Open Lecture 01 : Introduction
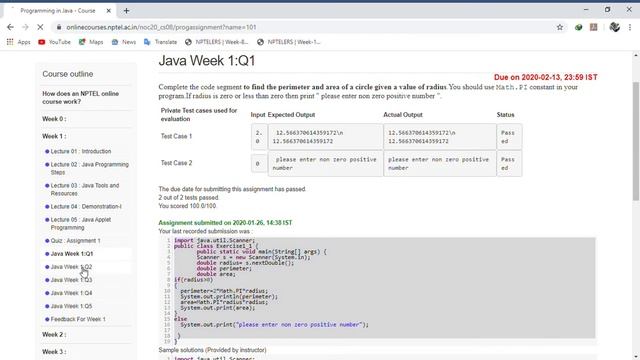640x360 pixels. click(80, 151)
